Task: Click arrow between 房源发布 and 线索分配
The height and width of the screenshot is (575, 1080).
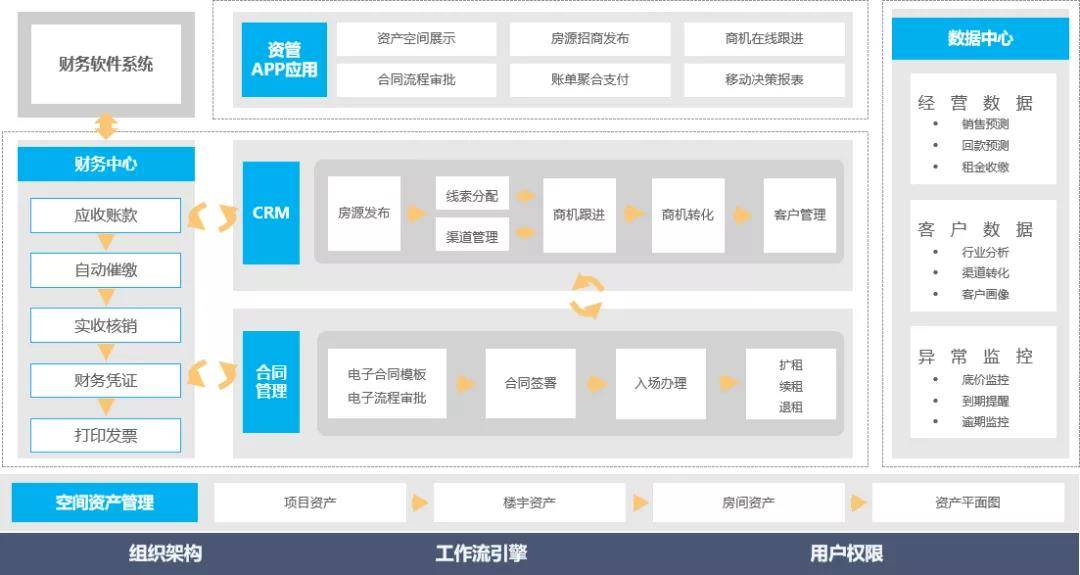Action: [415, 213]
